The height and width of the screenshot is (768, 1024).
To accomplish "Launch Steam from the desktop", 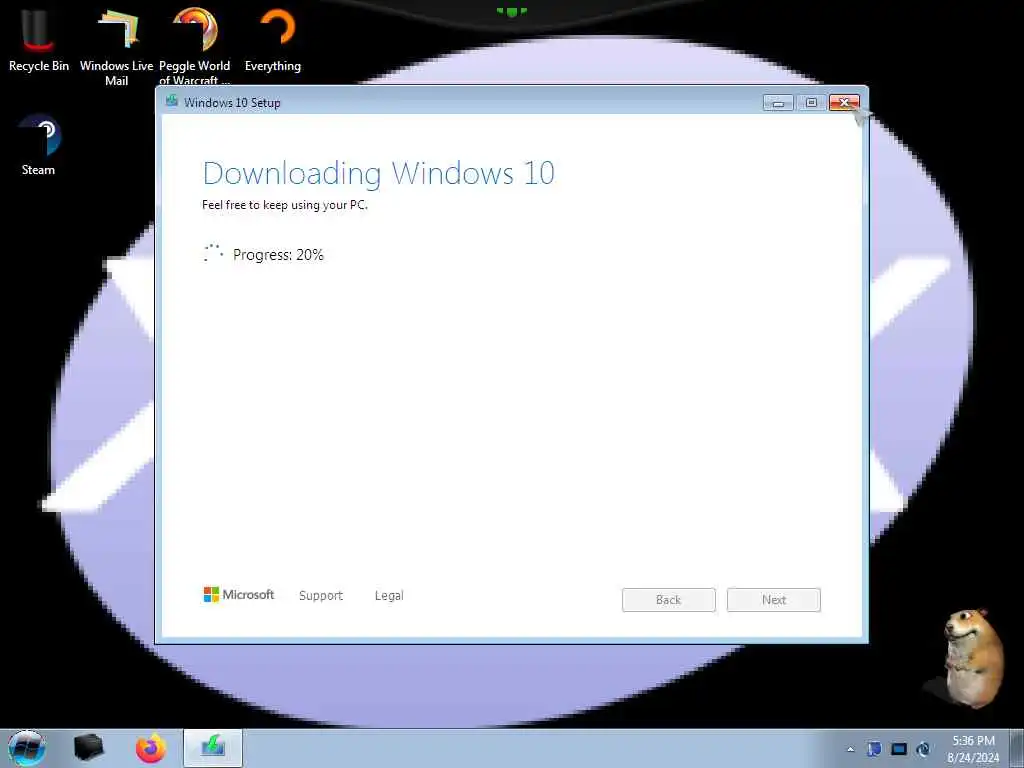I will tap(39, 145).
